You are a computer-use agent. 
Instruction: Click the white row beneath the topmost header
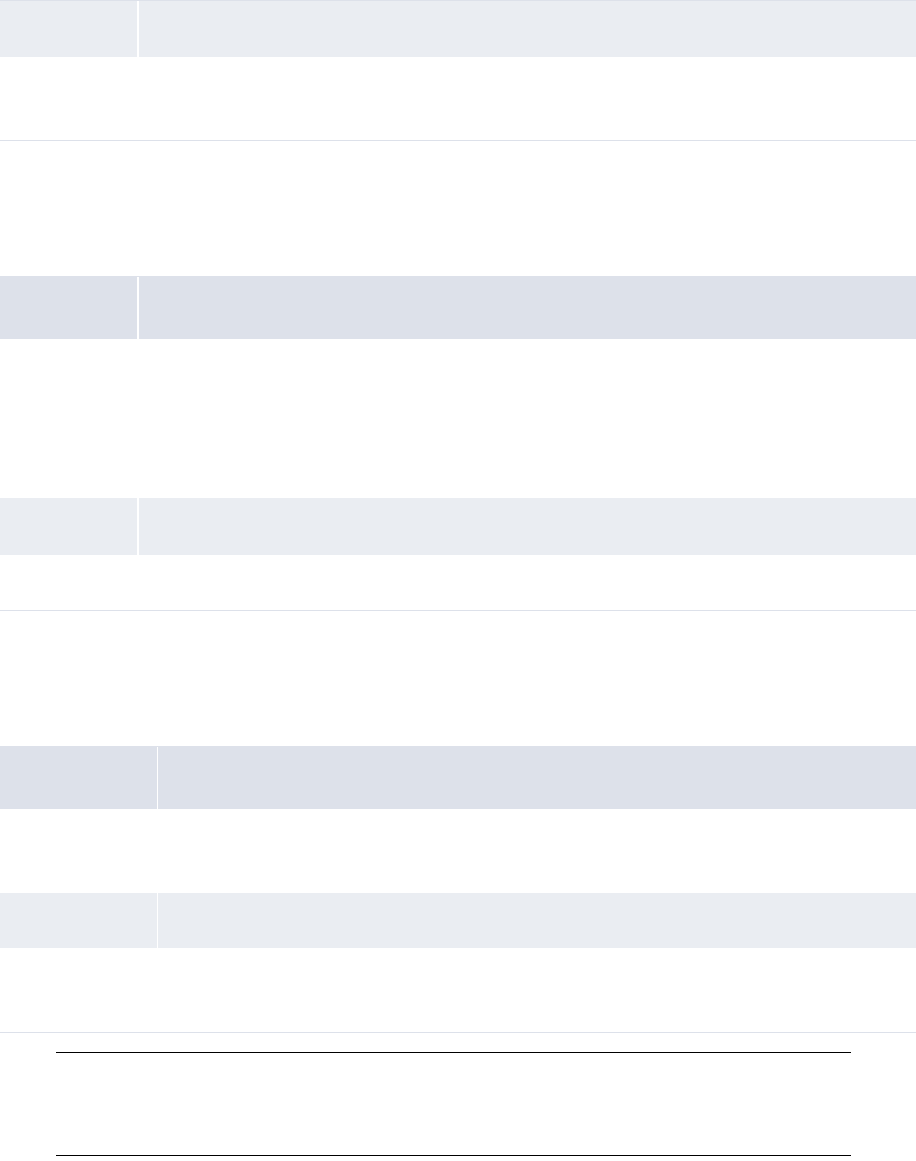(458, 98)
